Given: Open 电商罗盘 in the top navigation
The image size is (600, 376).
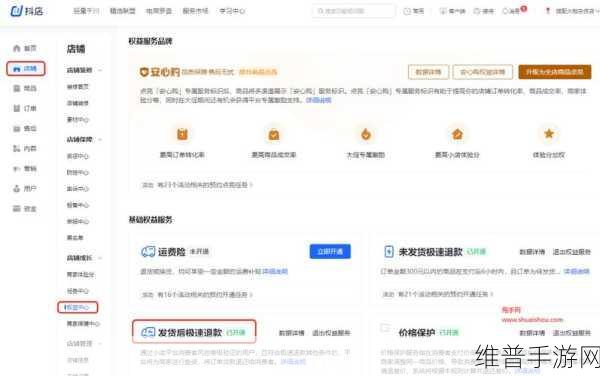Looking at the screenshot, I should pyautogui.click(x=159, y=11).
